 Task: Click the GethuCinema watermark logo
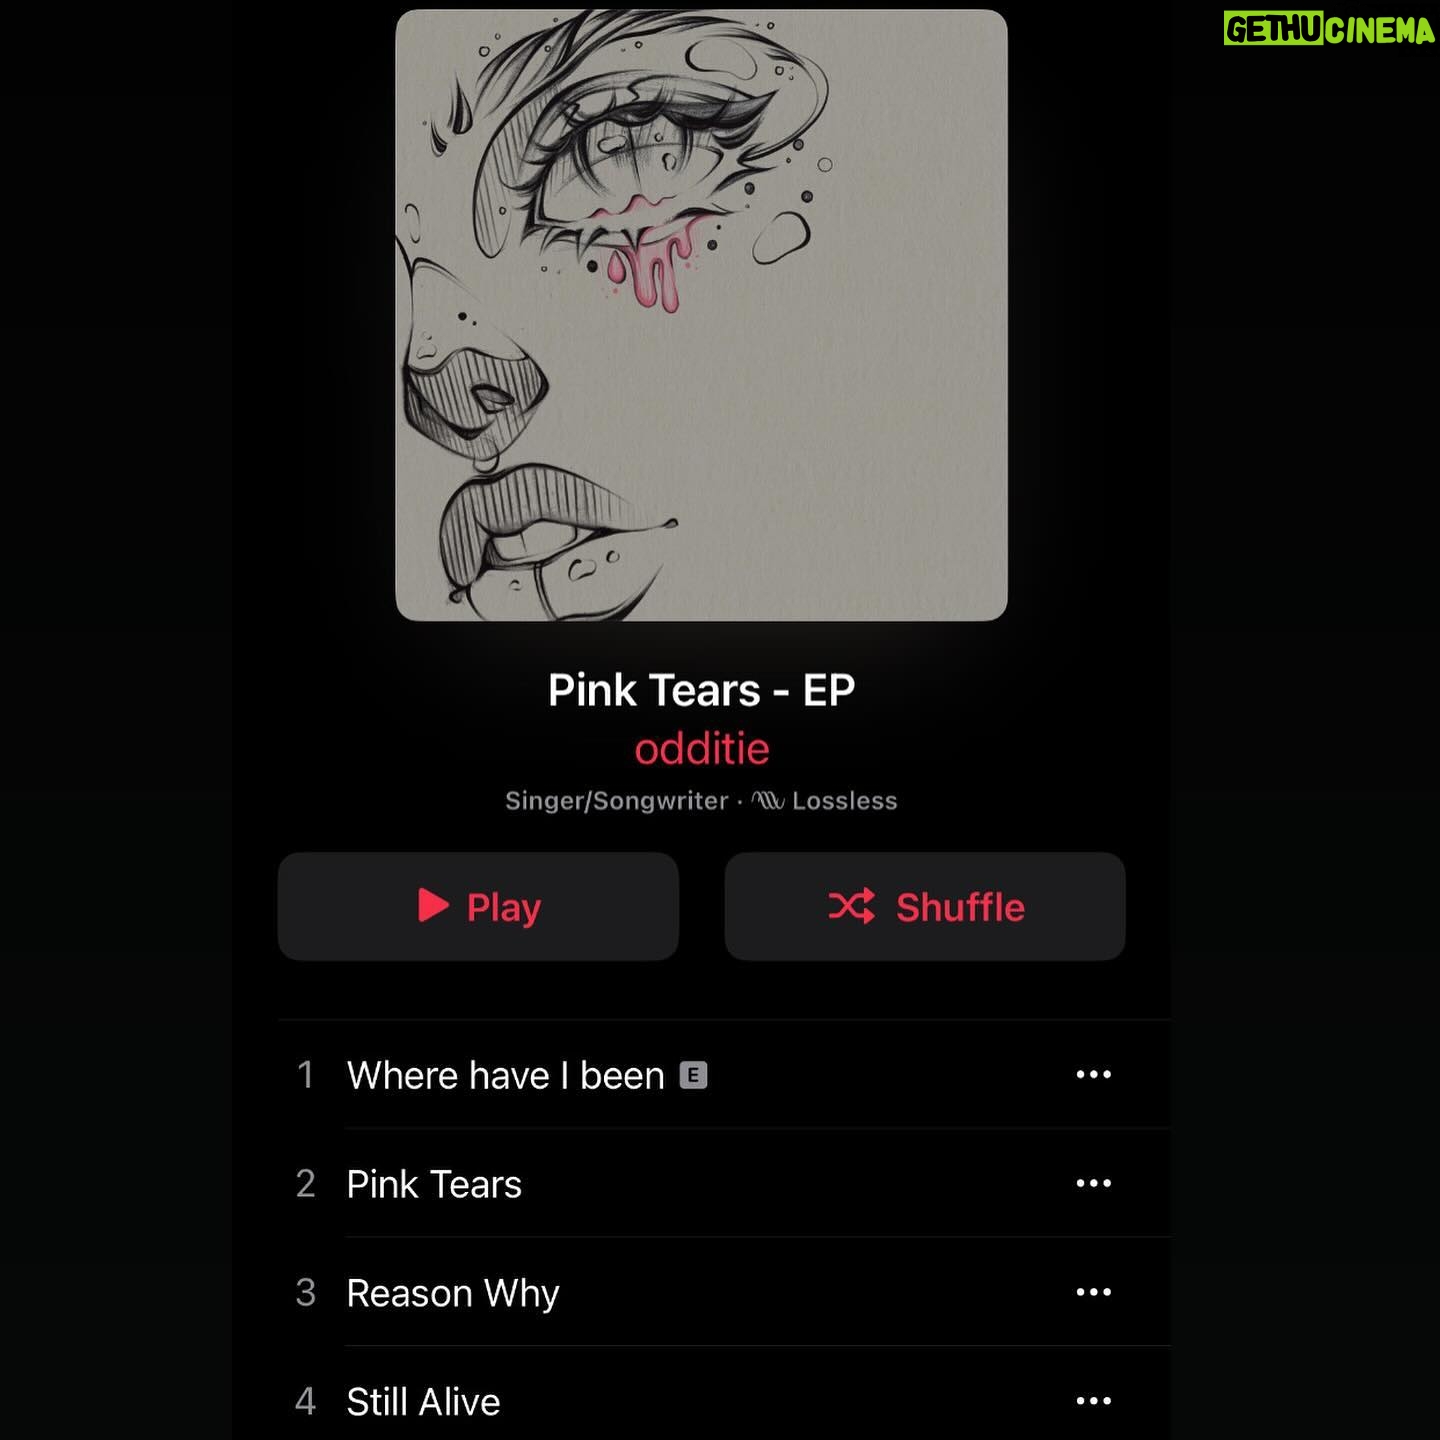coord(1329,29)
